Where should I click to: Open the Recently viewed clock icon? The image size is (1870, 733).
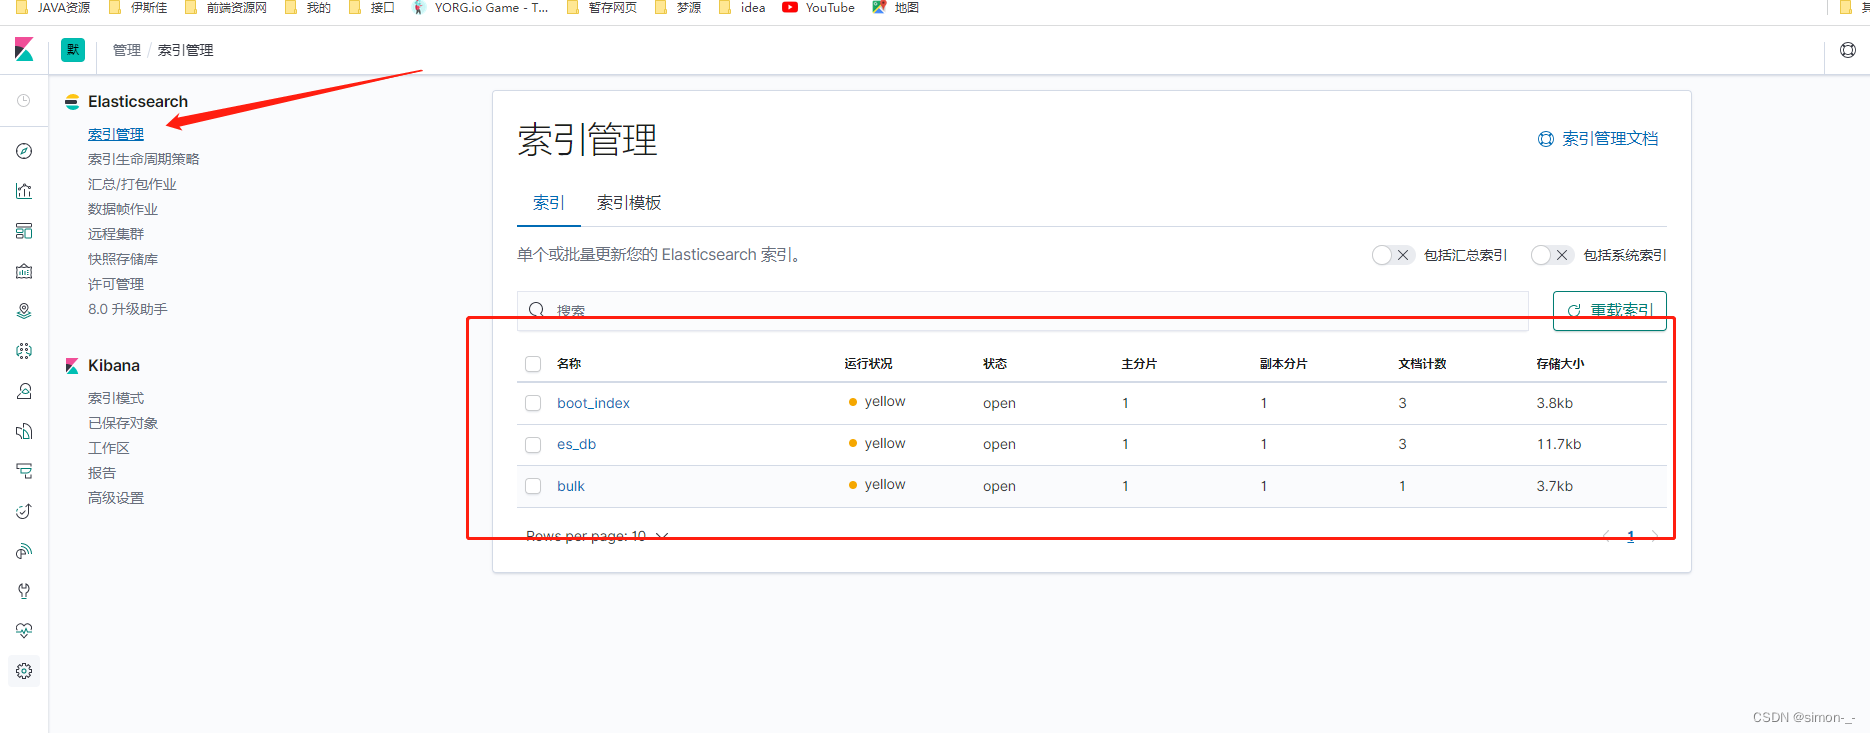tap(24, 101)
